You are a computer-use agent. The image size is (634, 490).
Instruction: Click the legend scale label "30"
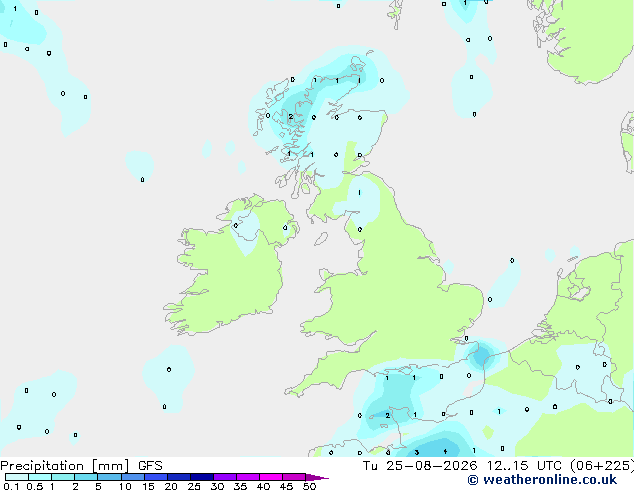click(217, 486)
